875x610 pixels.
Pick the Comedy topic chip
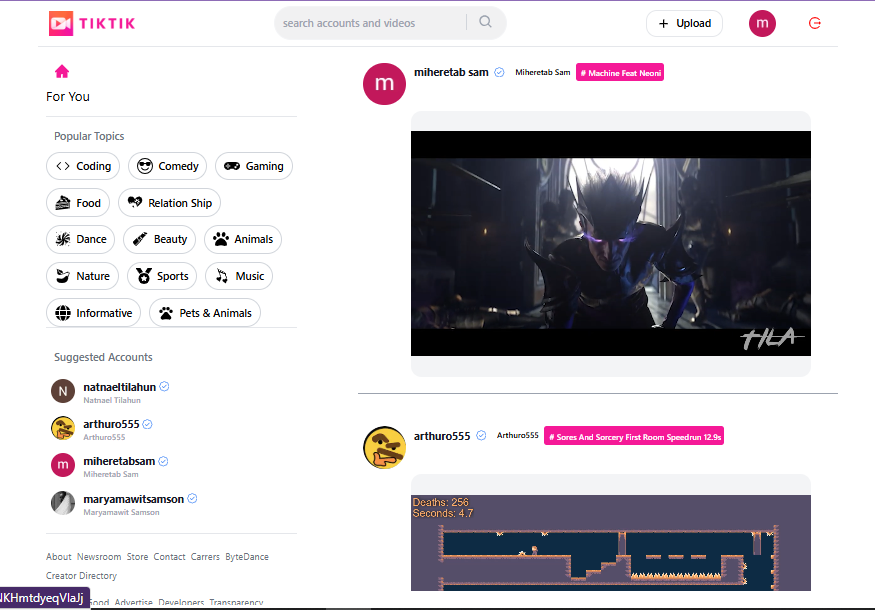(x=168, y=166)
